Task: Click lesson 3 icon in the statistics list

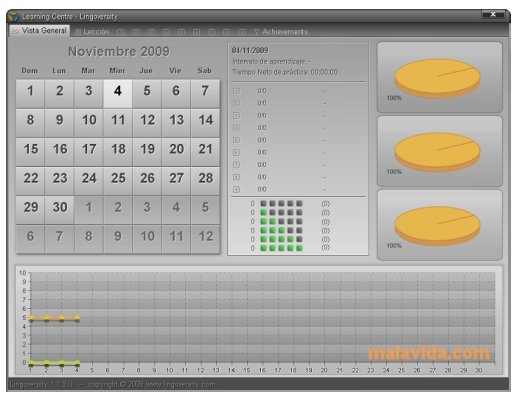Action: 236,115
